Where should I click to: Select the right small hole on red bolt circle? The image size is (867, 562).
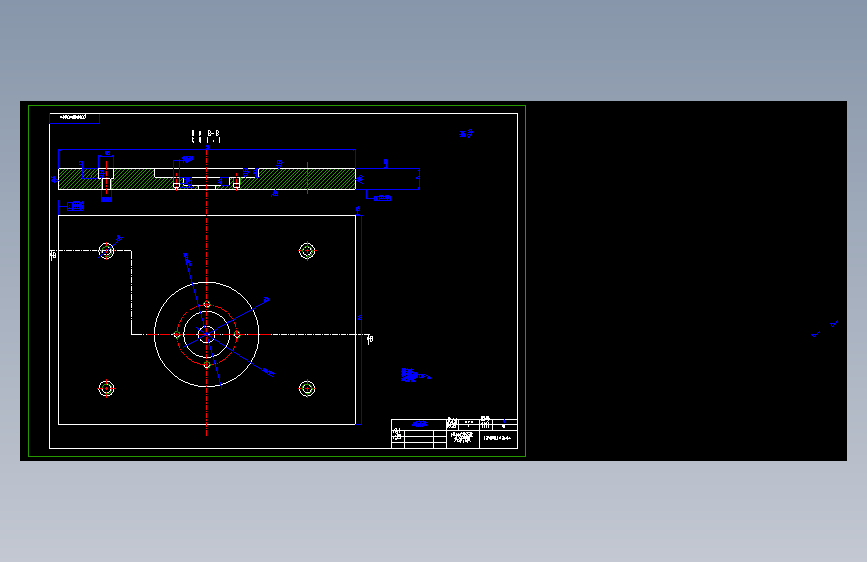(x=237, y=334)
